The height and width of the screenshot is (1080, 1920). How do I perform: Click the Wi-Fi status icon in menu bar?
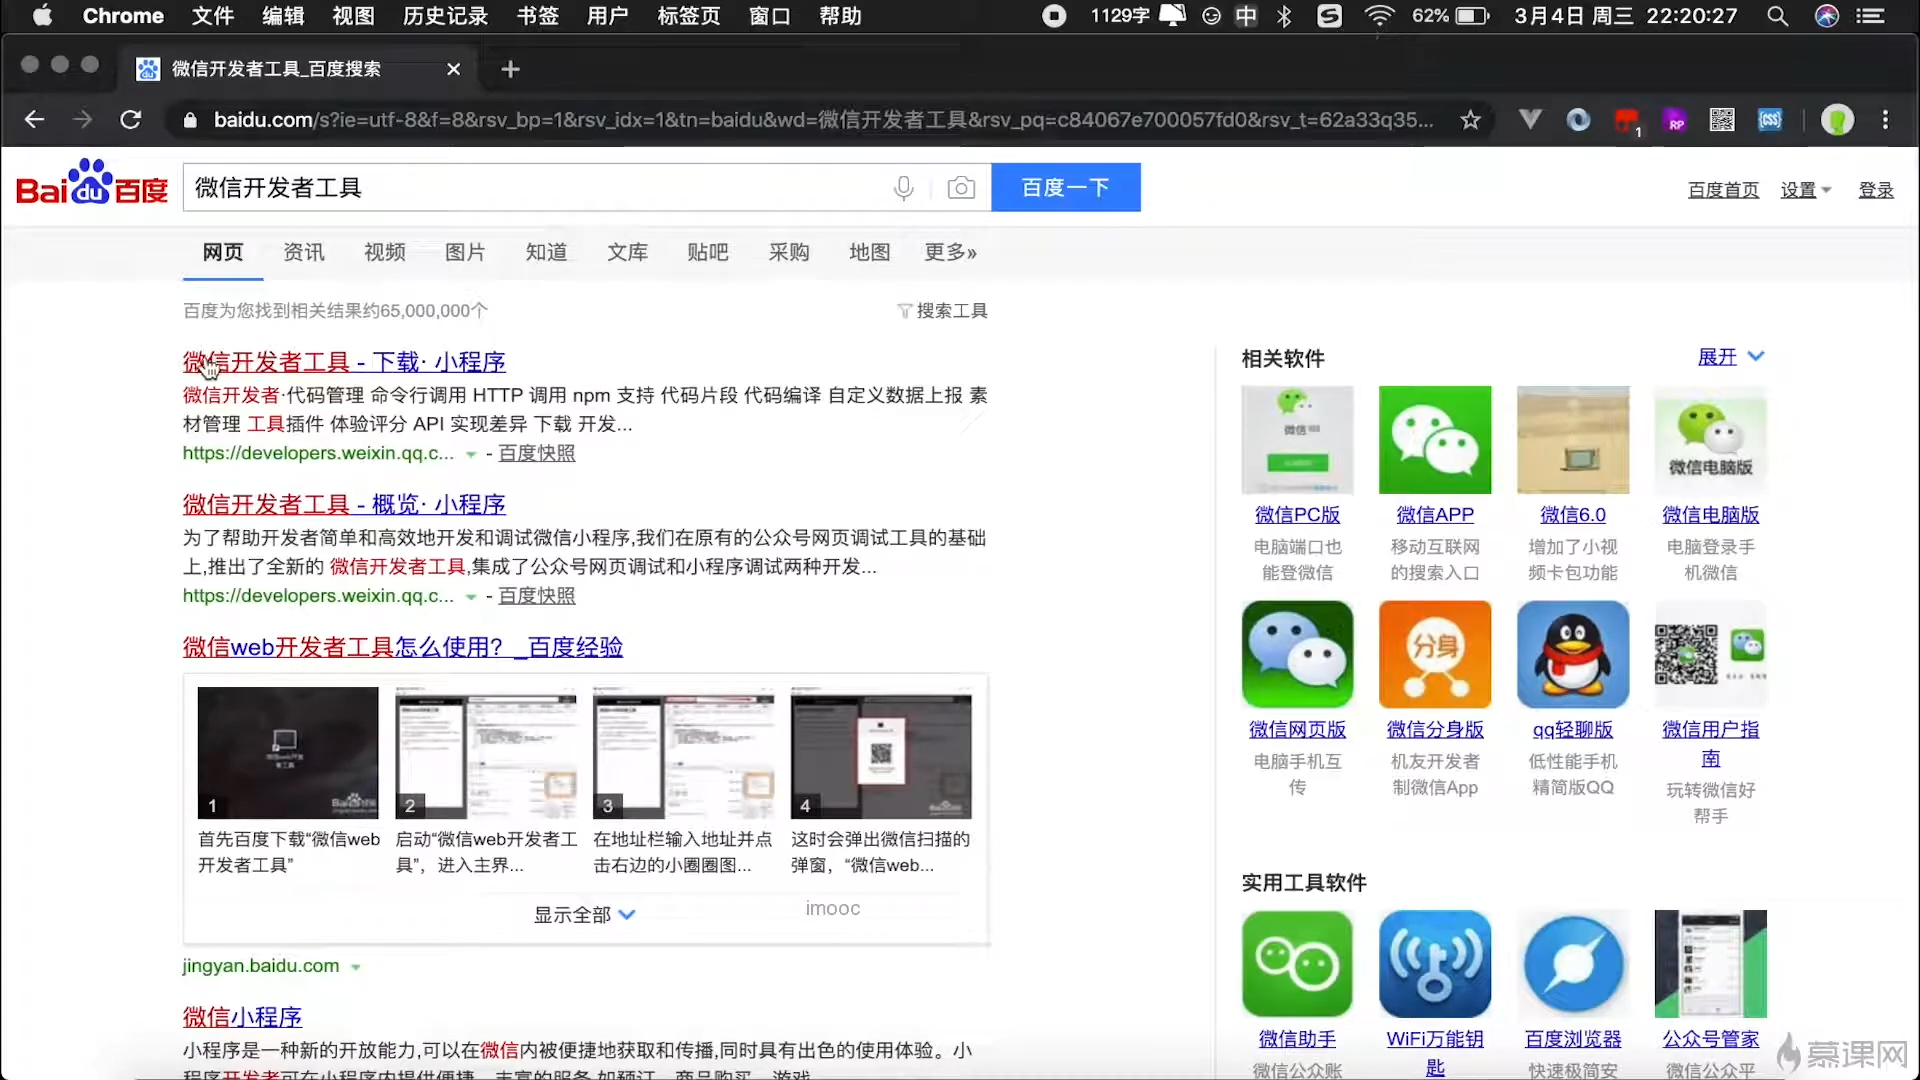1380,16
